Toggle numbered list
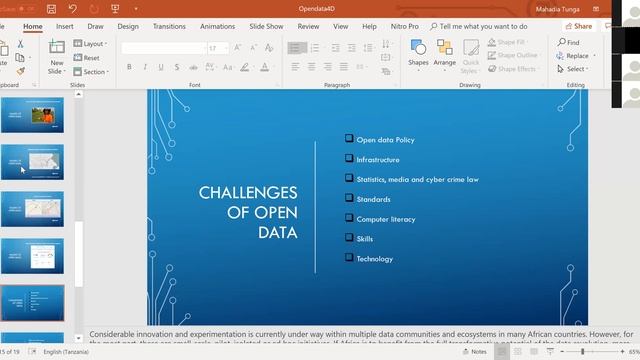This screenshot has width=640, height=360. [x=315, y=48]
